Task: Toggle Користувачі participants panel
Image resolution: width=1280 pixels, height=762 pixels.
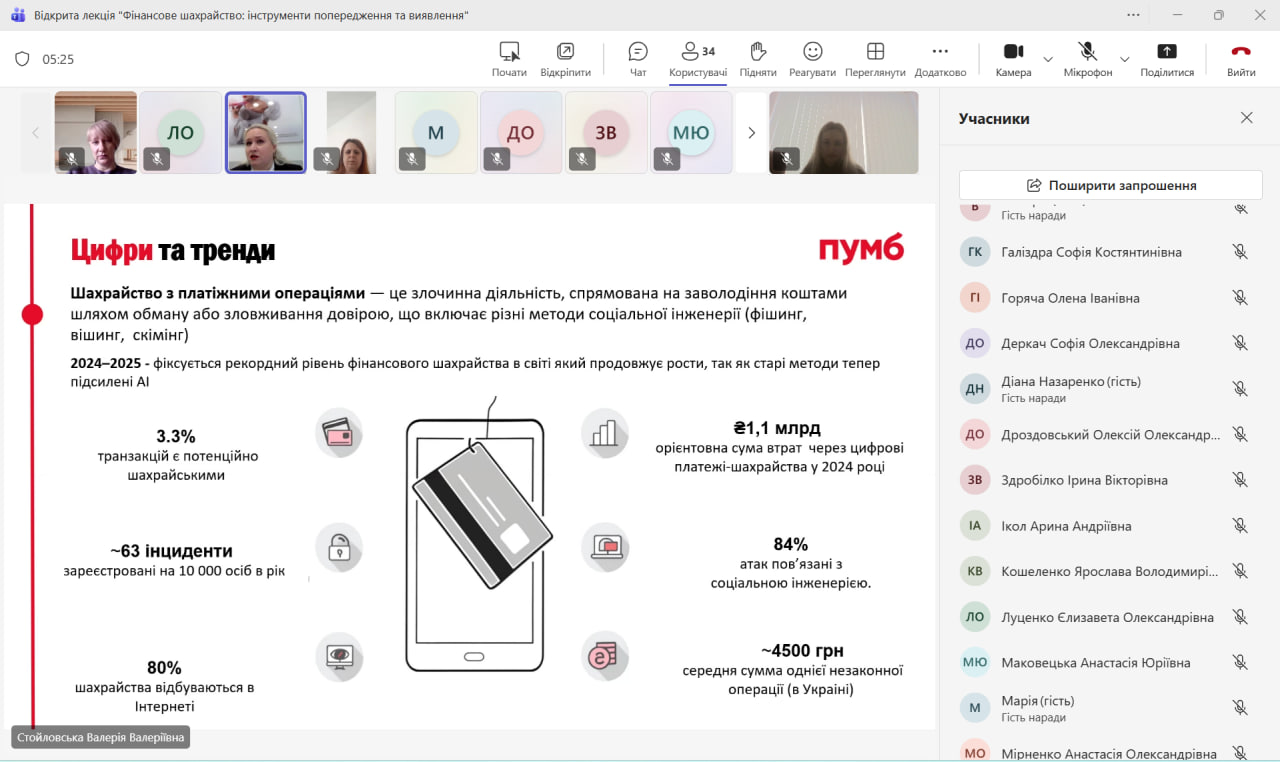Action: coord(698,58)
